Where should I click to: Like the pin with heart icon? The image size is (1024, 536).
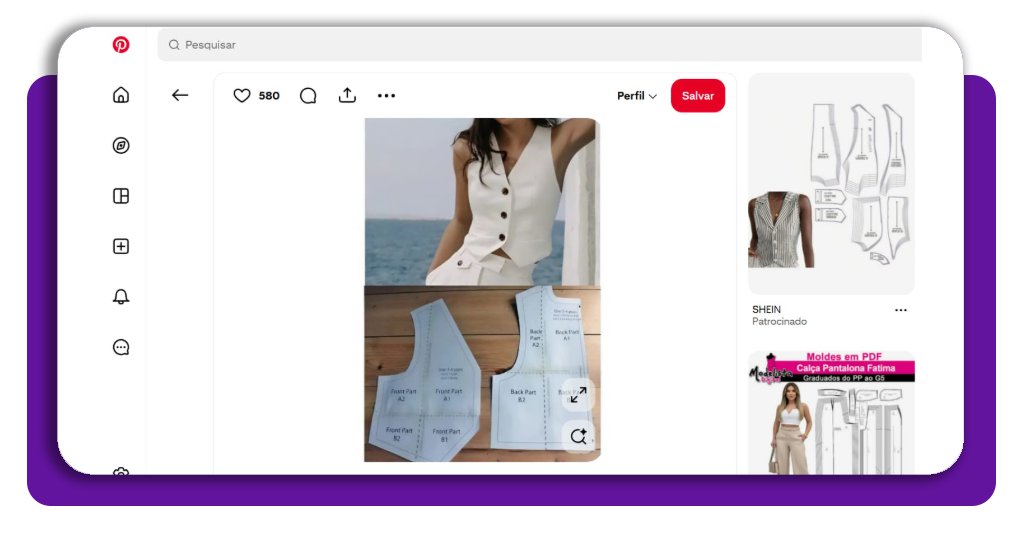pyautogui.click(x=242, y=96)
